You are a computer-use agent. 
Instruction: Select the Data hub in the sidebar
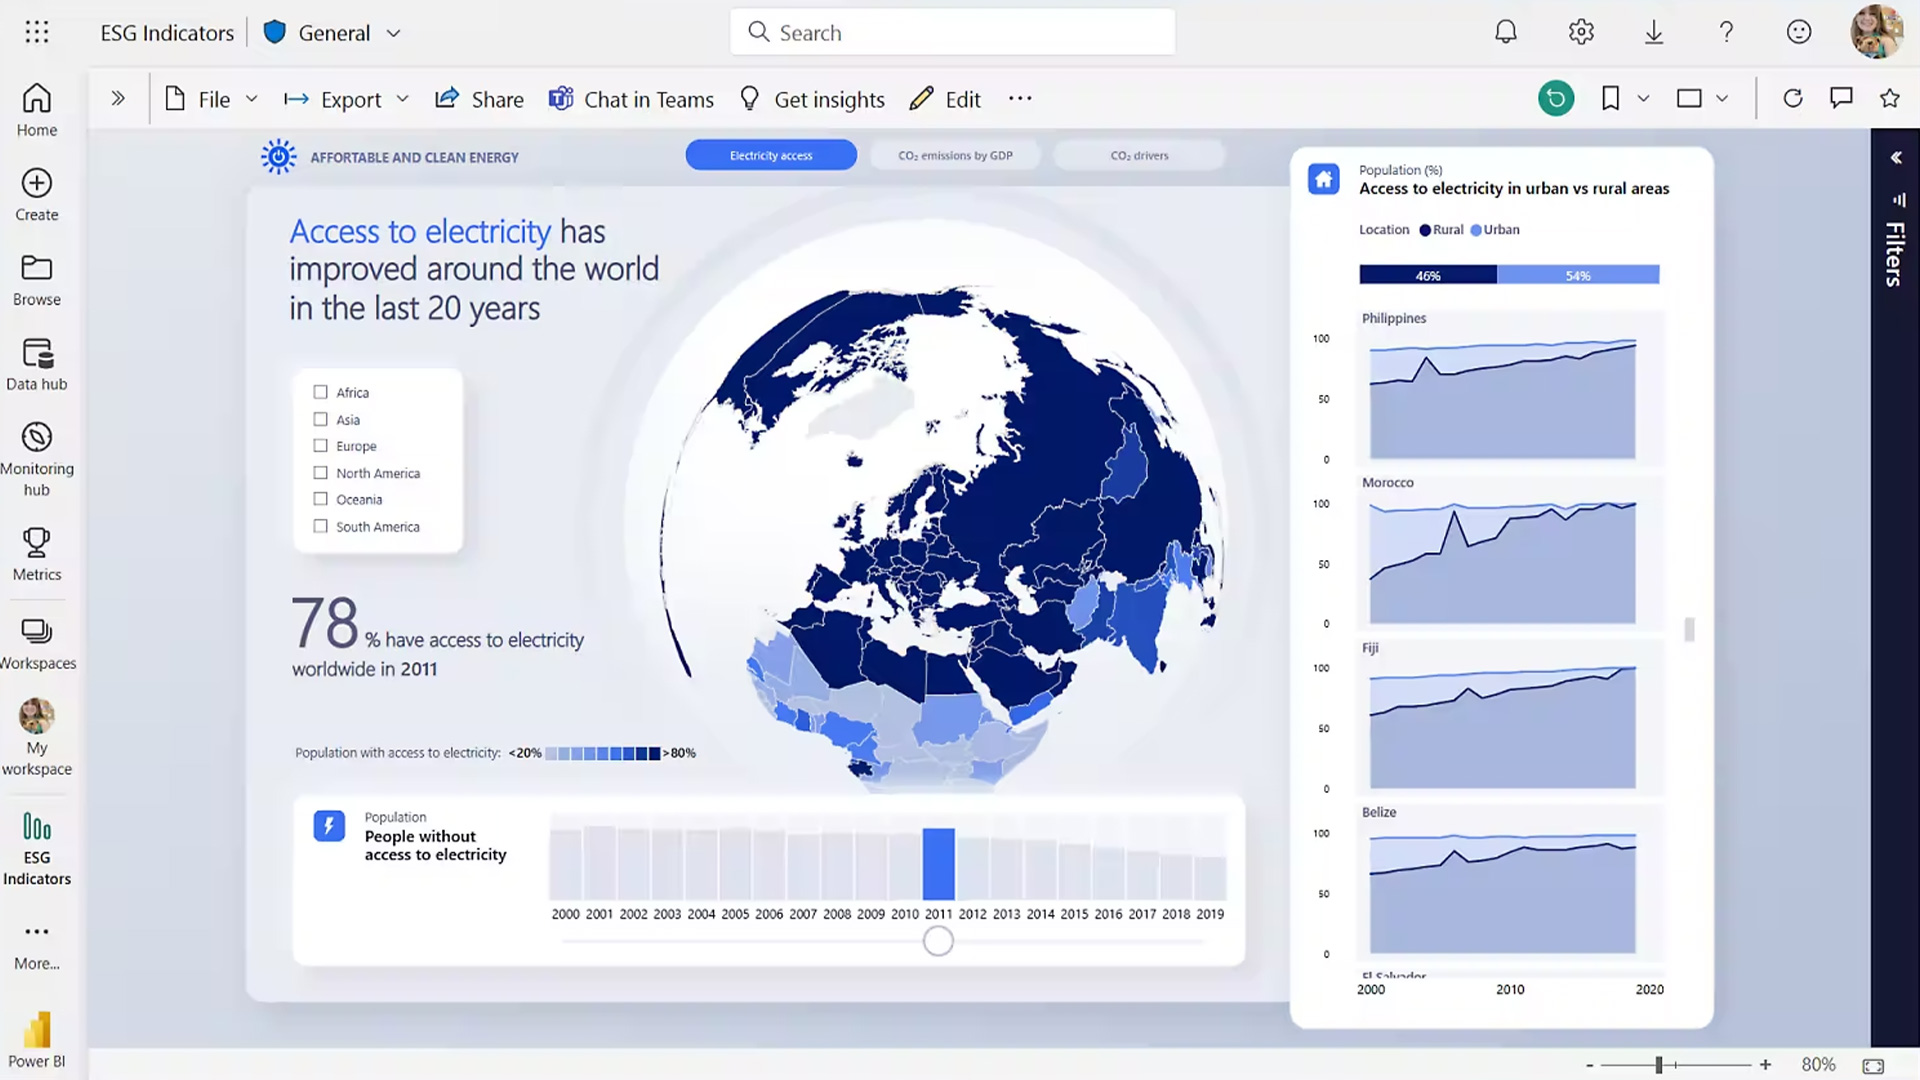(x=37, y=365)
